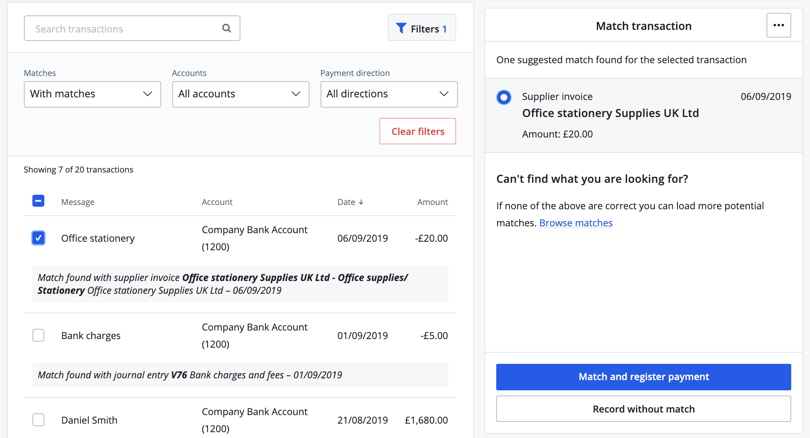Click the Message column header

pos(78,202)
